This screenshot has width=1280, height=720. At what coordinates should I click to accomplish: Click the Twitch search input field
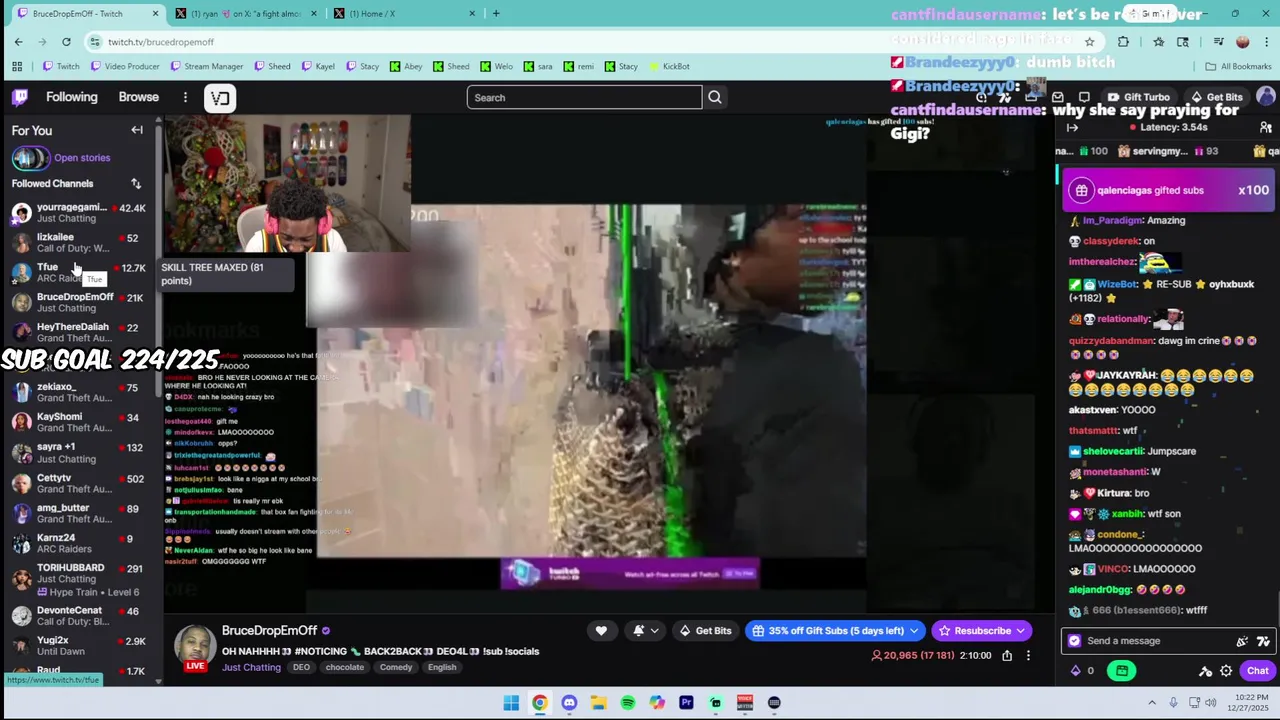coord(584,97)
